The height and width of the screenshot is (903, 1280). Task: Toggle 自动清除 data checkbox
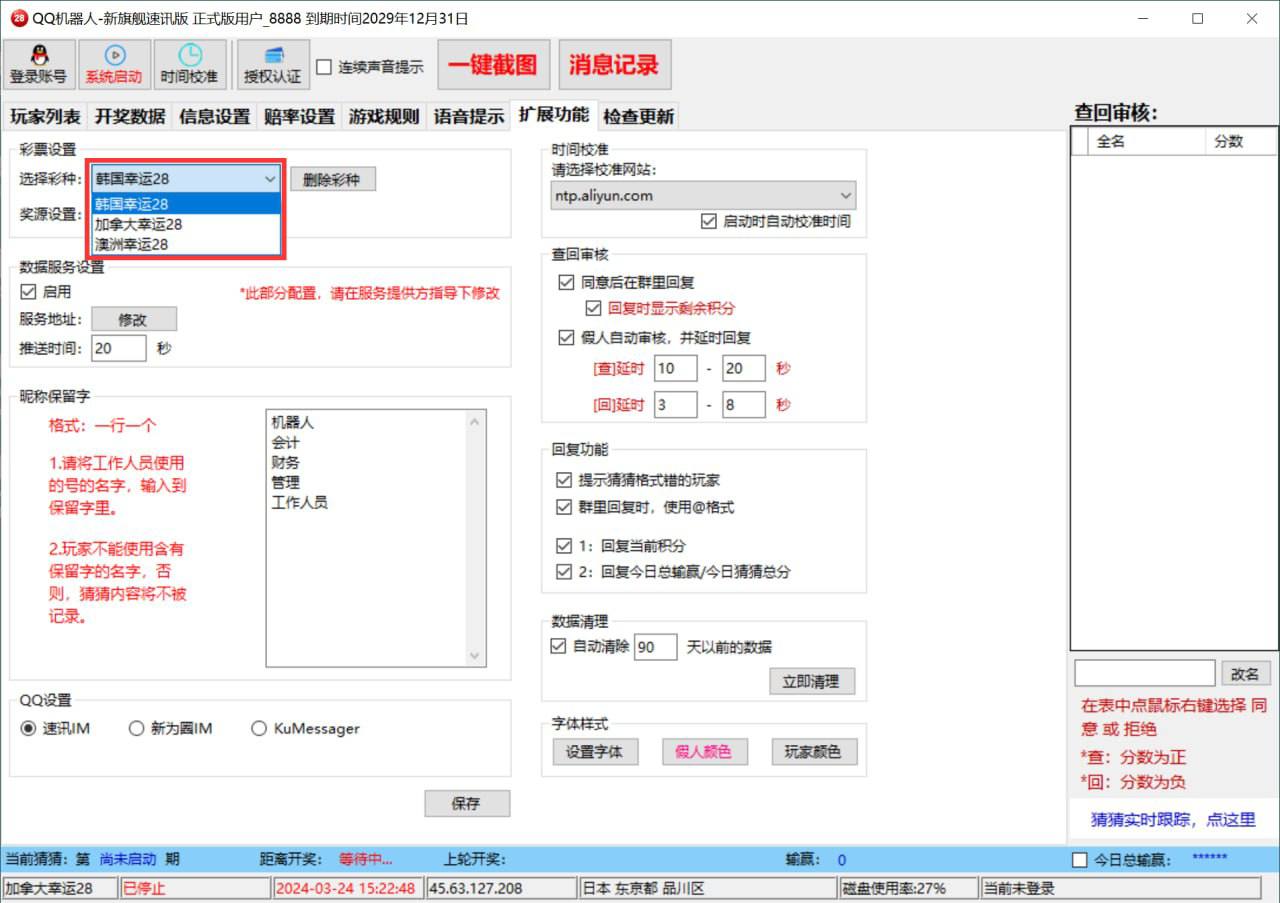(x=558, y=646)
